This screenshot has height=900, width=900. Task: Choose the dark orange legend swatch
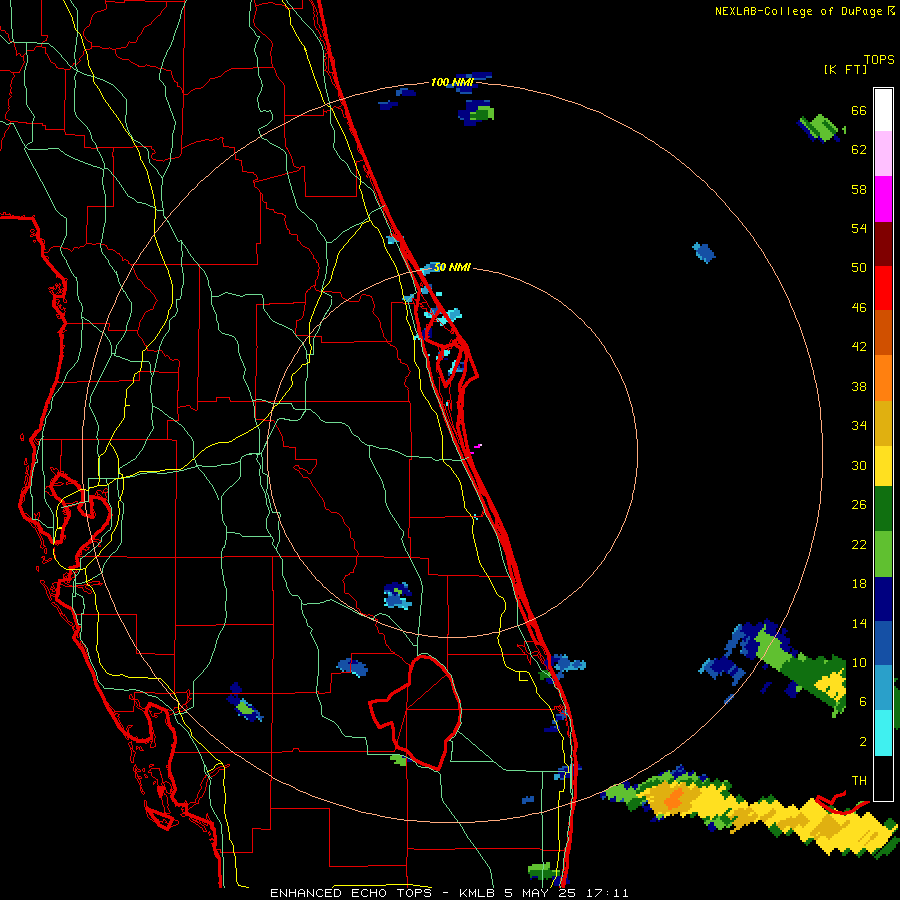883,333
